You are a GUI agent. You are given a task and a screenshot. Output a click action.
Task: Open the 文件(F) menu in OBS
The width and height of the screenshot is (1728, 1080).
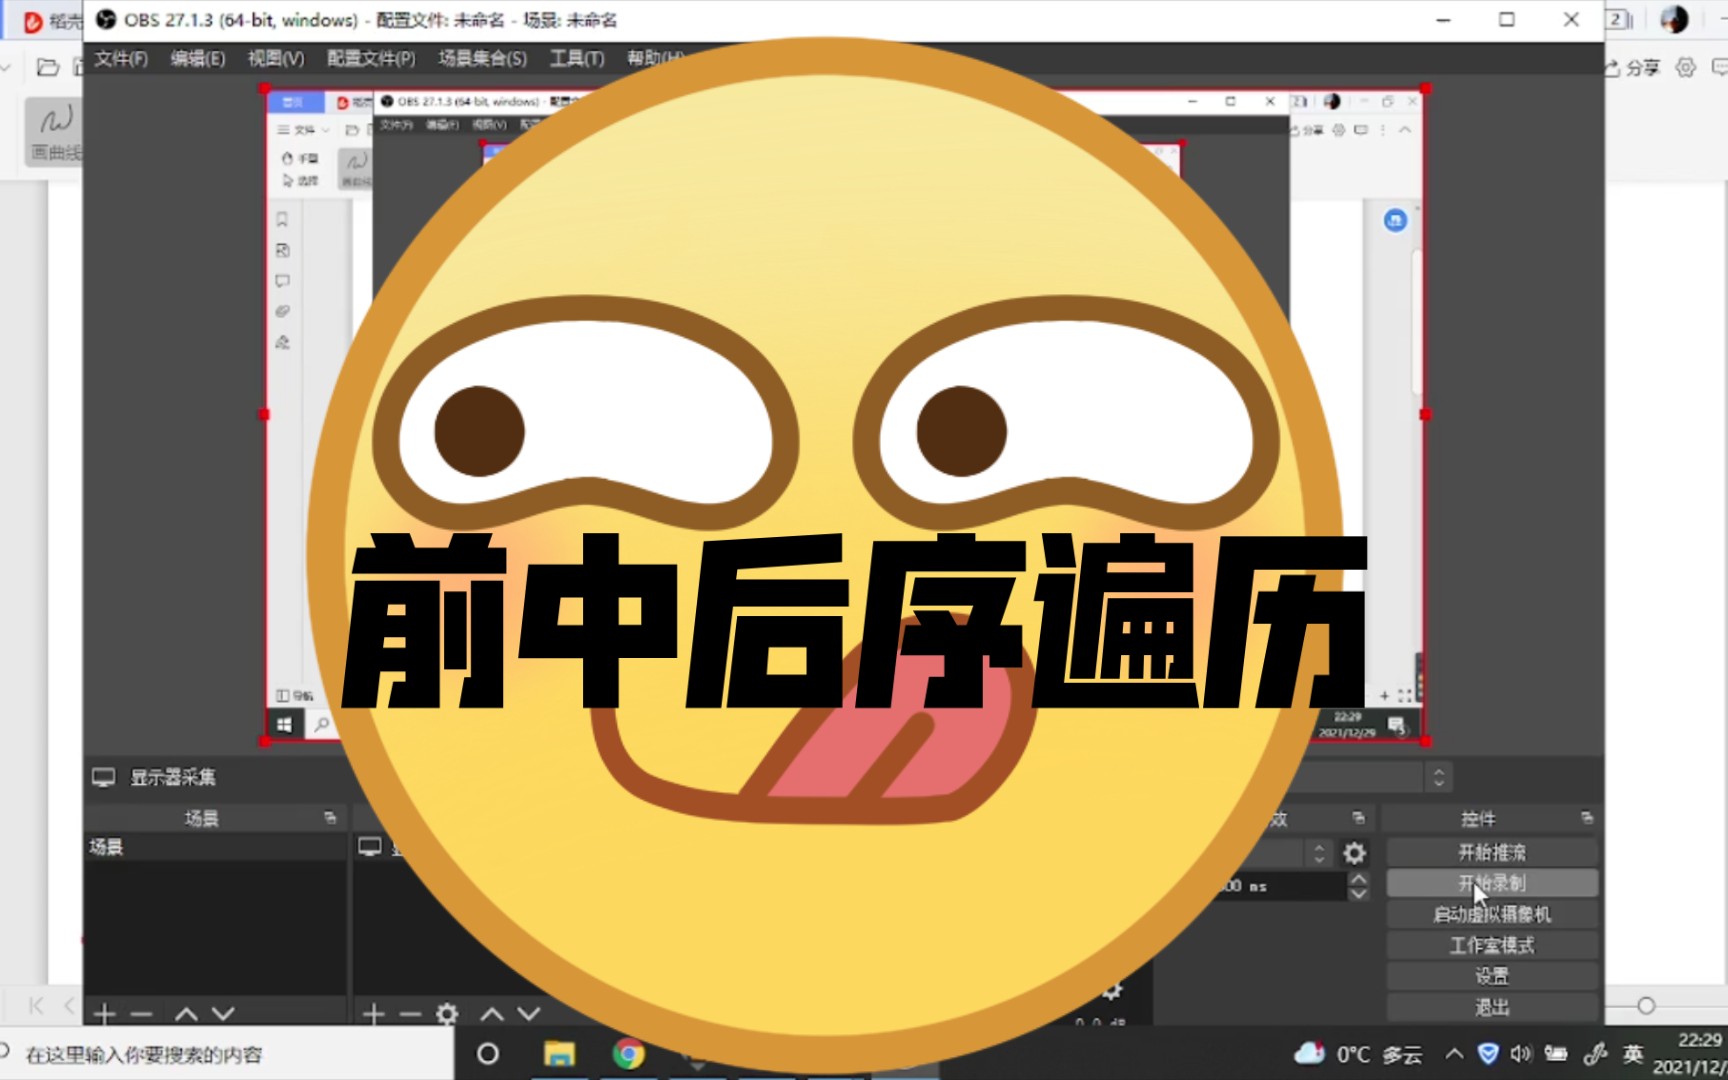point(121,58)
